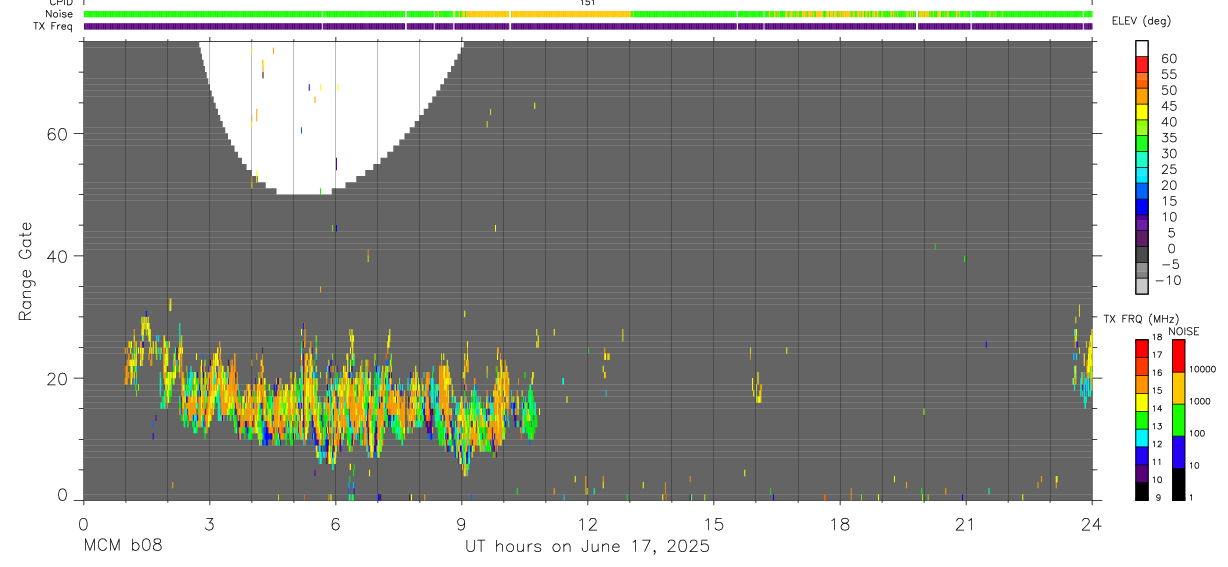1228x567 pixels.
Task: Click the Range Gate axis label
Action: (26, 272)
